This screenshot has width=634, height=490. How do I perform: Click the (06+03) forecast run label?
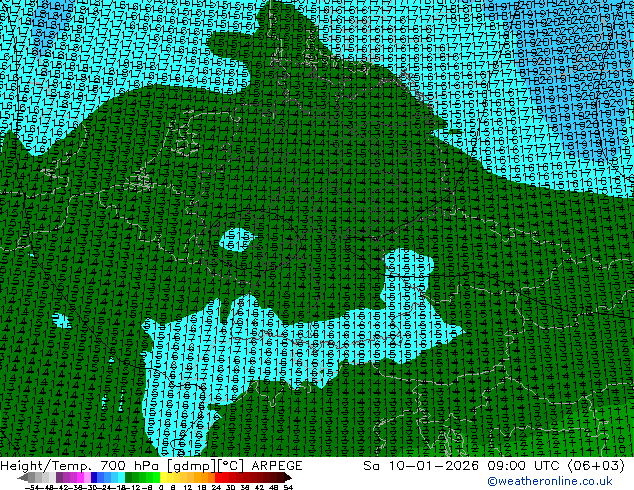[596, 466]
